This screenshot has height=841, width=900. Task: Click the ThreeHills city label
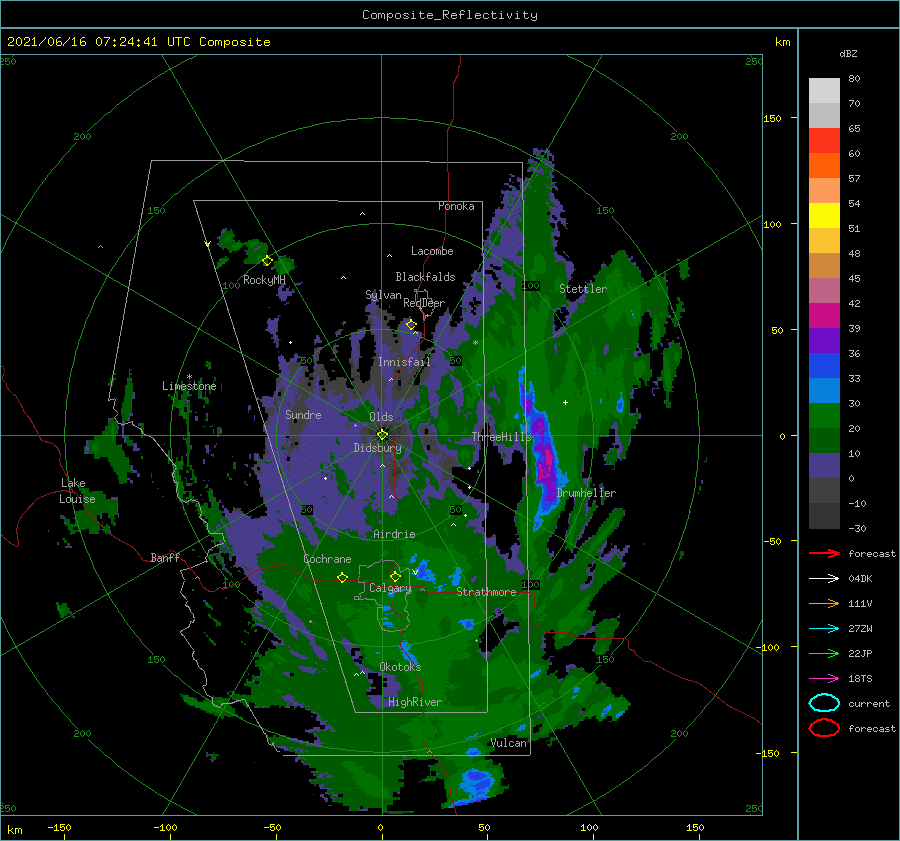click(501, 437)
